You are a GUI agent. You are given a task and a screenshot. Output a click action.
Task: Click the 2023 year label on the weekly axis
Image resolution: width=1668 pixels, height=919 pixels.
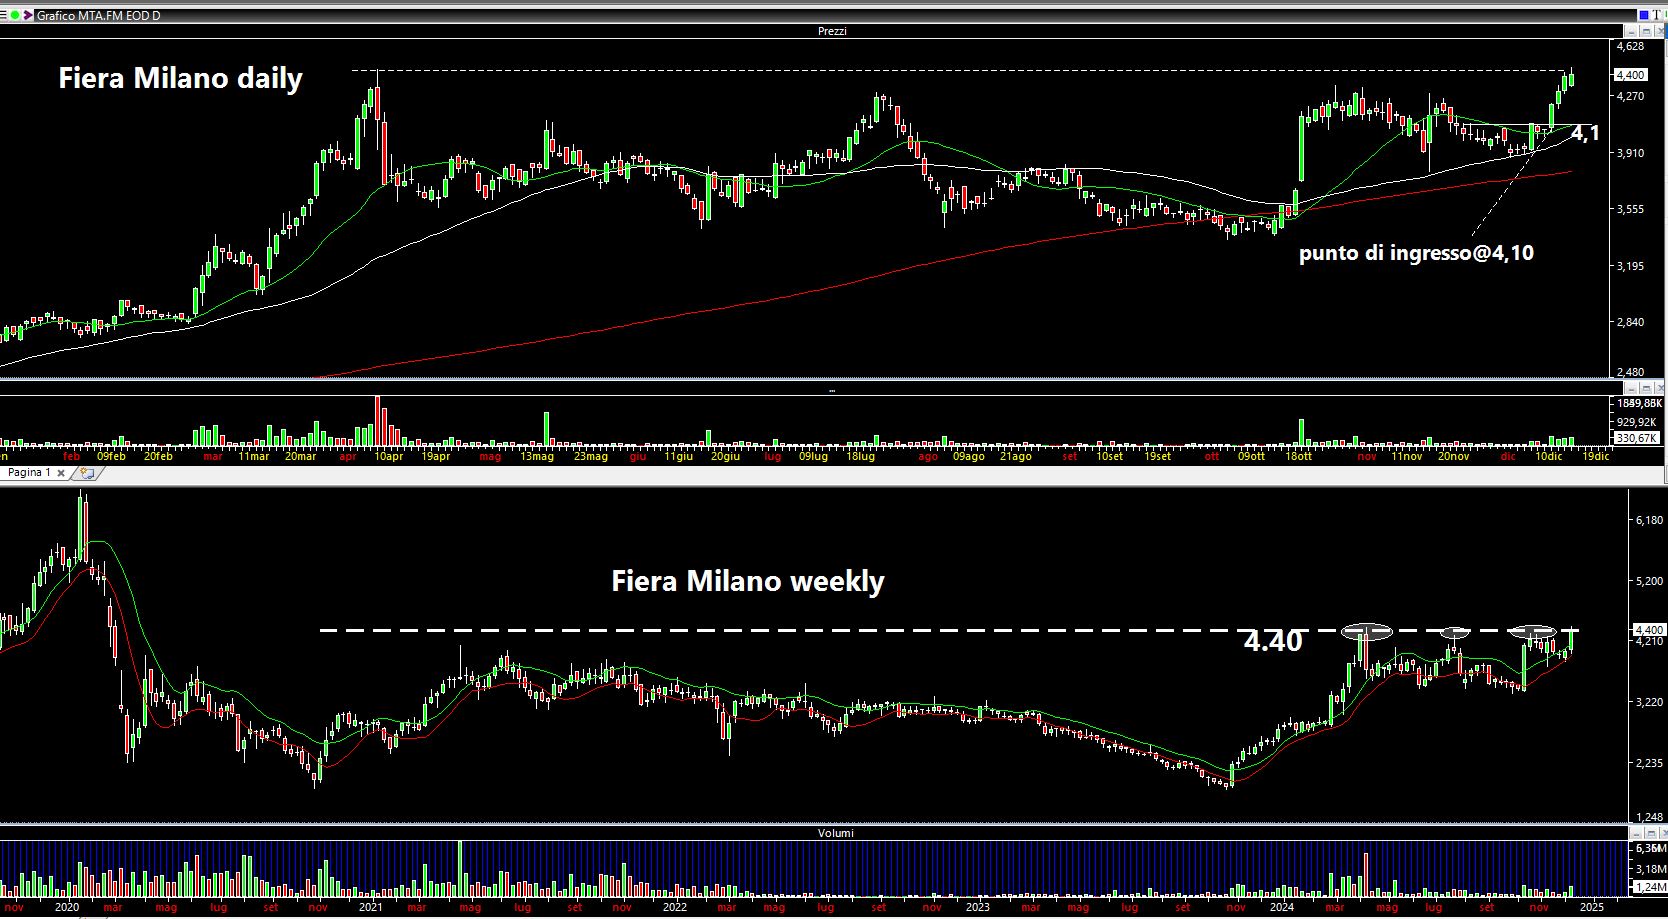[977, 908]
